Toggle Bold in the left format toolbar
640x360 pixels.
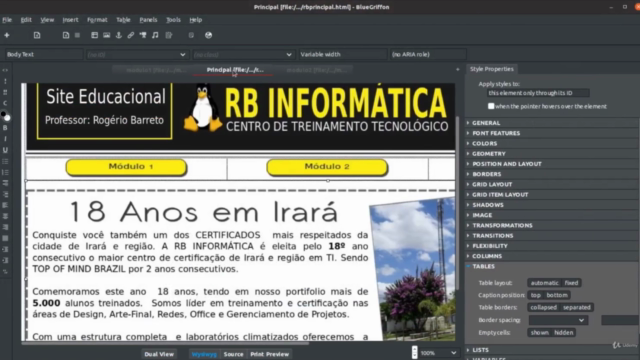(5, 128)
